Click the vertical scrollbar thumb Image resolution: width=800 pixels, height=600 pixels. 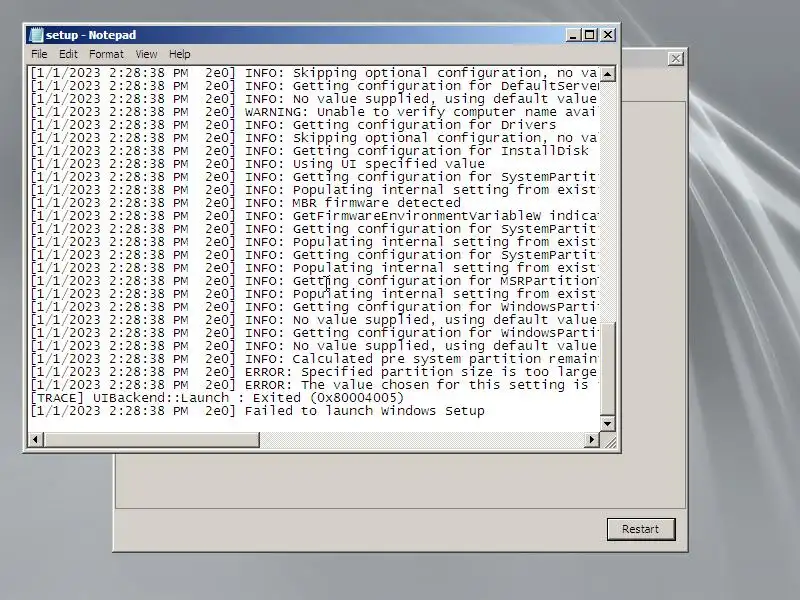tap(607, 369)
